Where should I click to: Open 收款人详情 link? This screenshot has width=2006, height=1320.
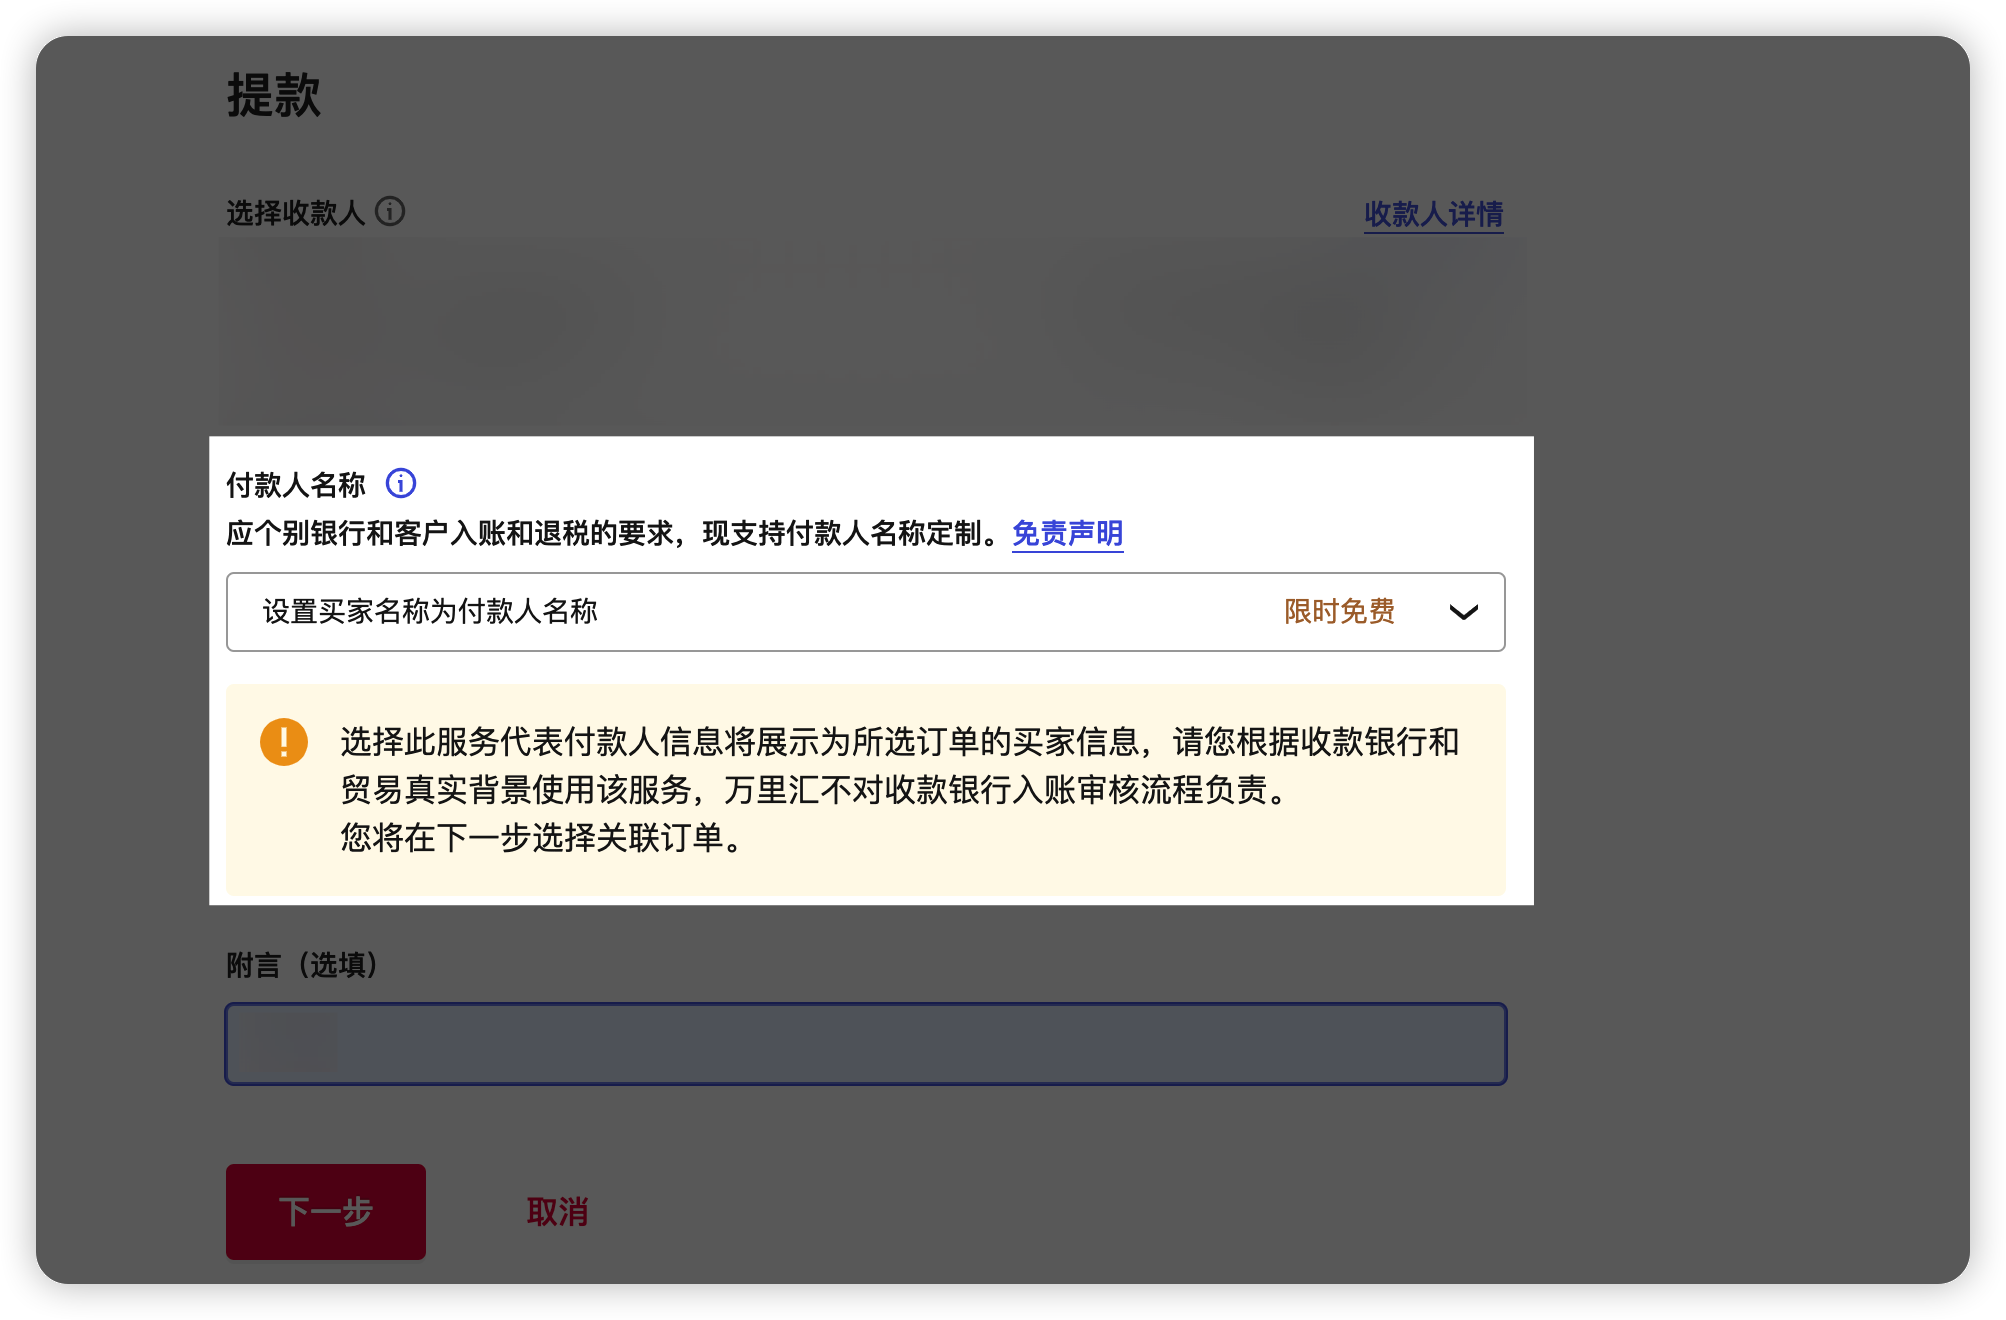point(1433,214)
